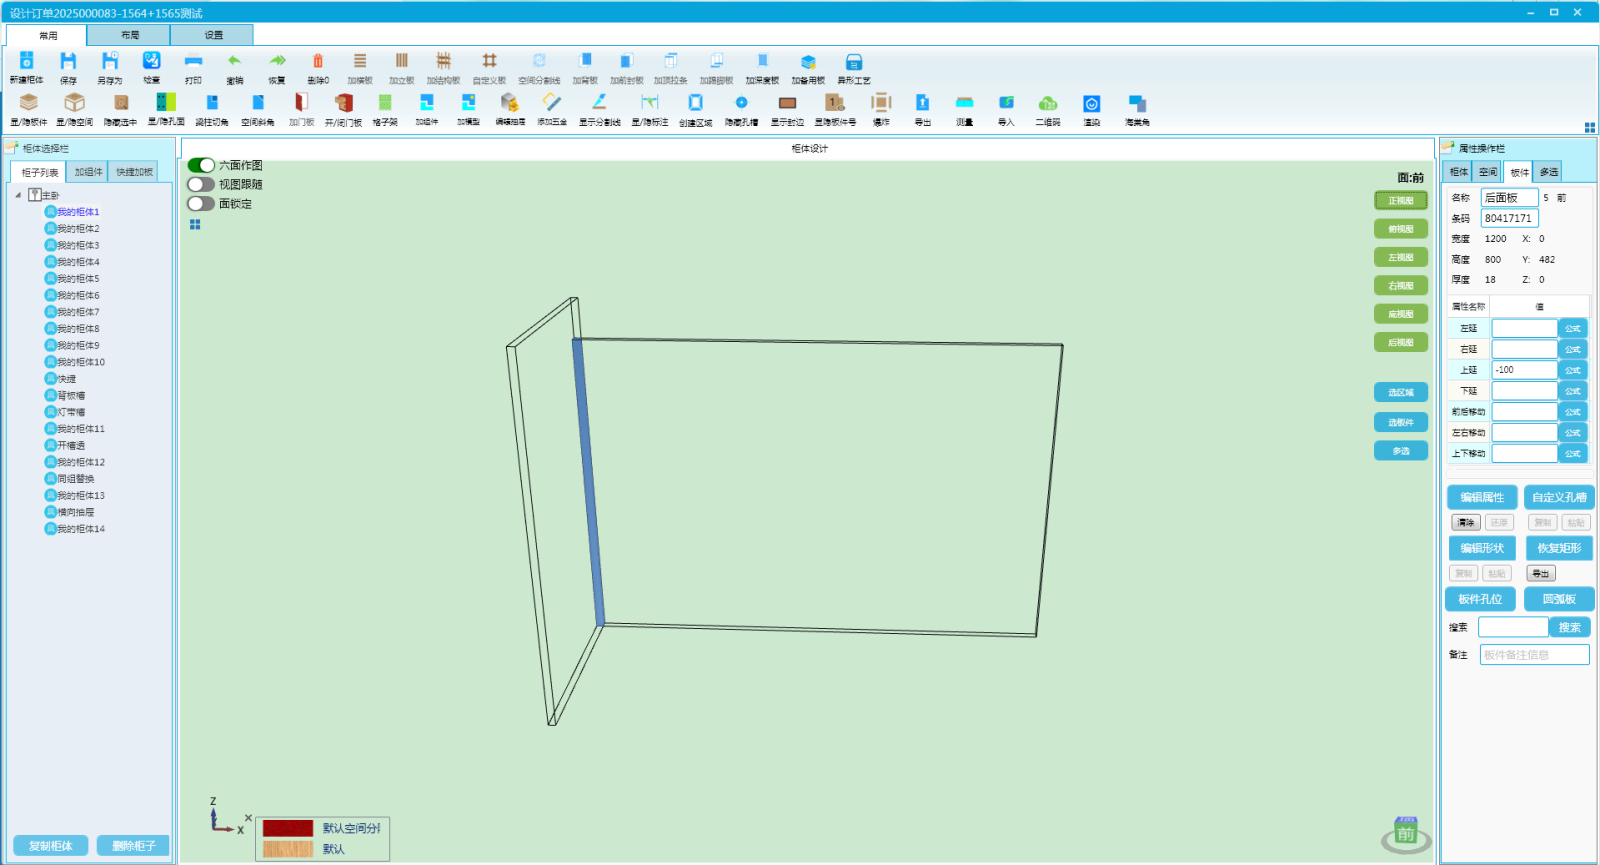Click the 自定义孔槽 button
This screenshot has height=865, width=1600.
[x=1559, y=497]
